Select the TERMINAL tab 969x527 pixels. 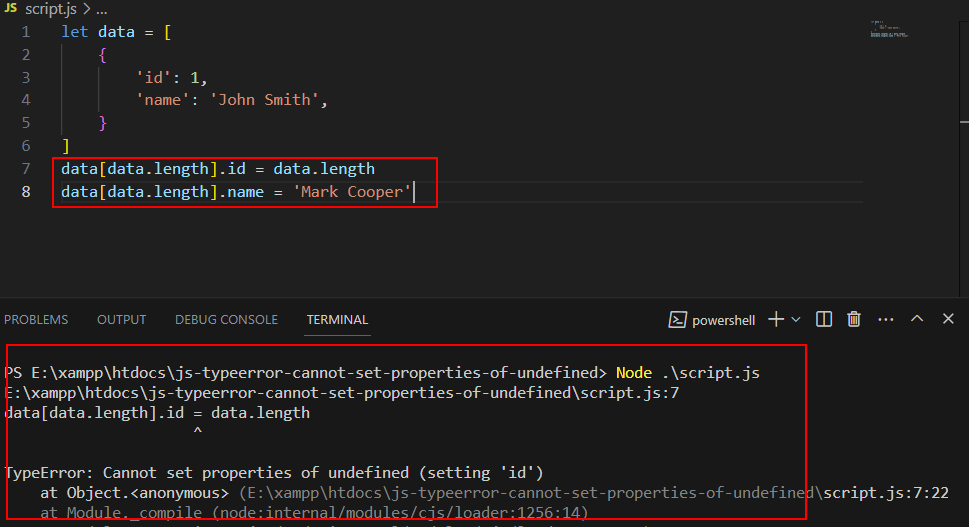(337, 319)
